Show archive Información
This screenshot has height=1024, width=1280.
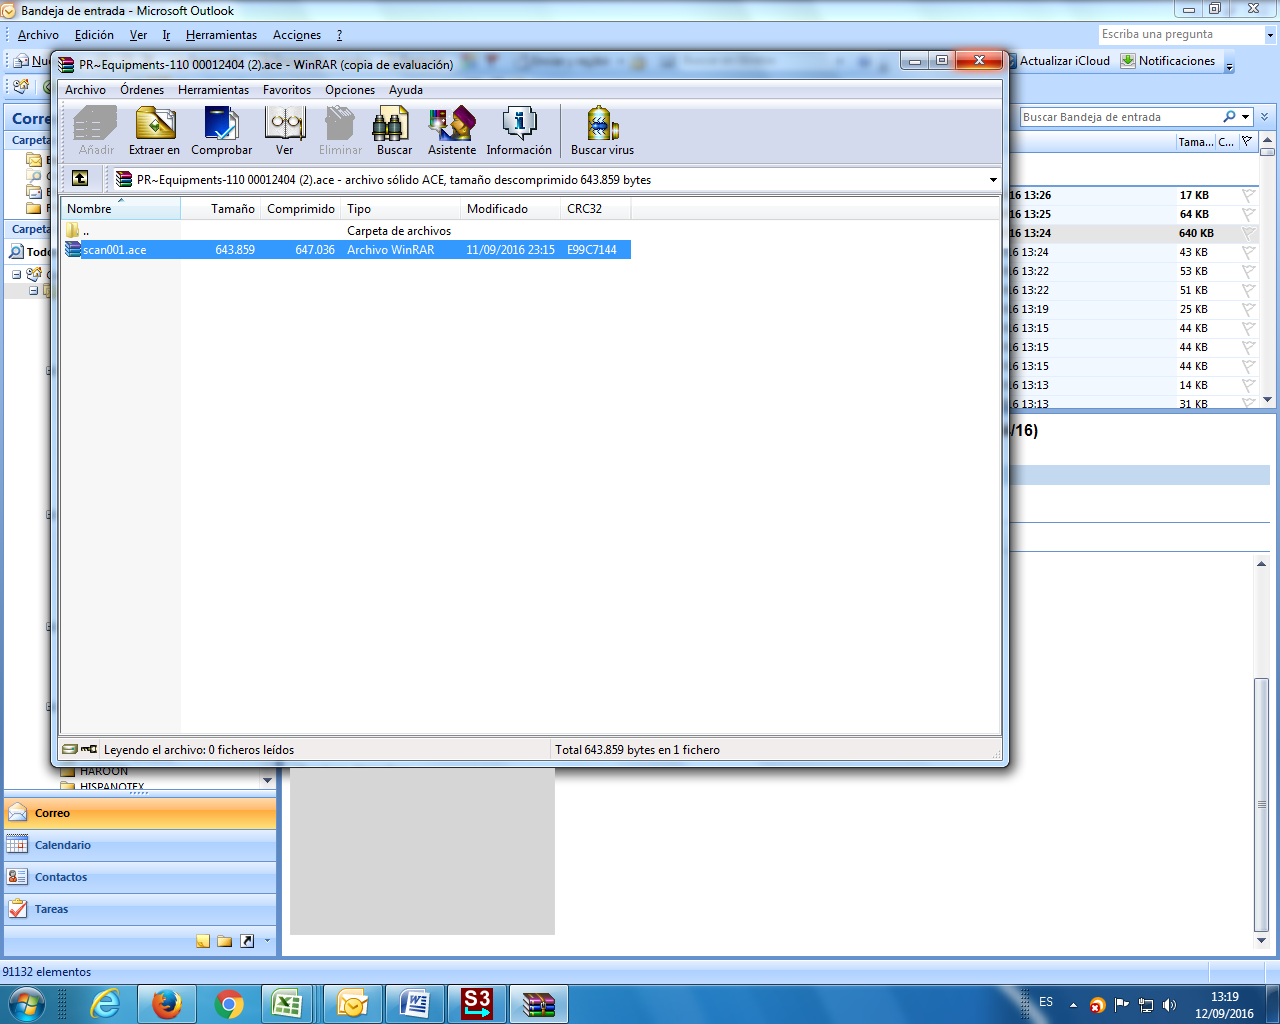point(519,131)
